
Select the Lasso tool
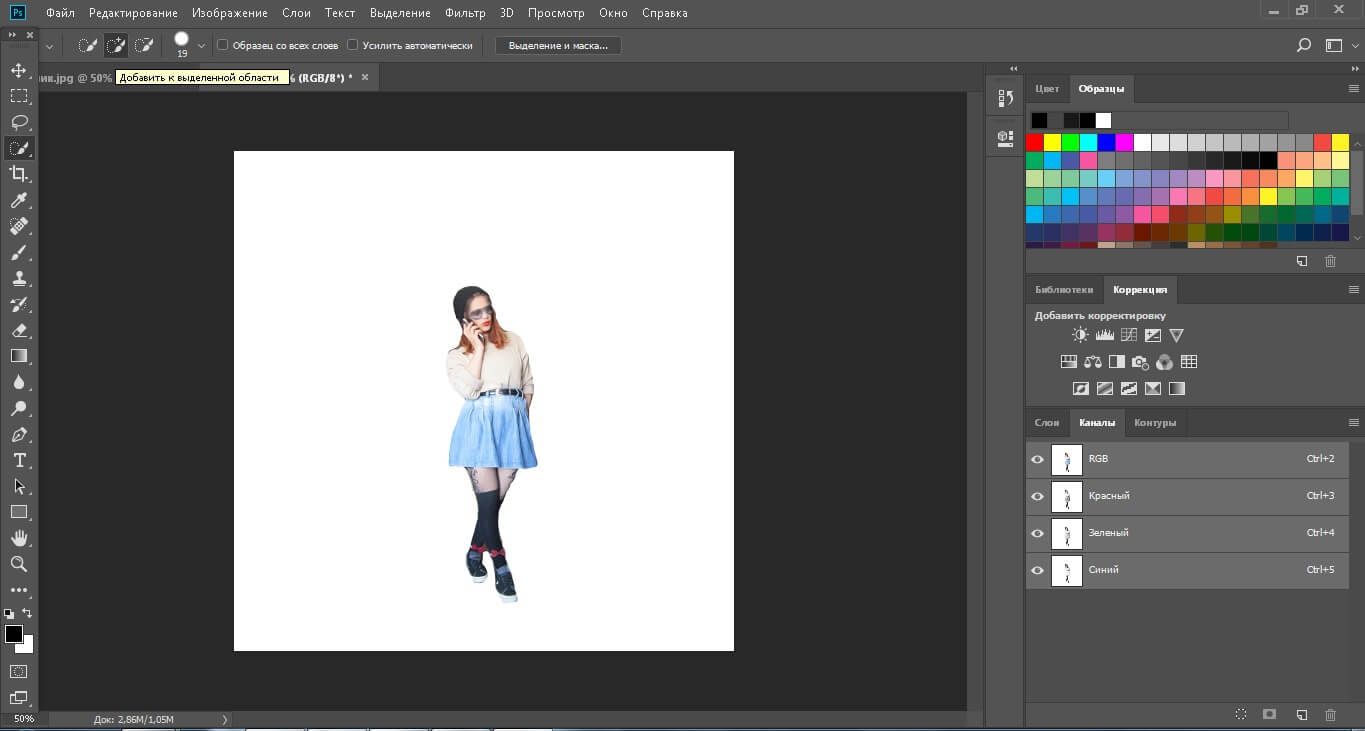point(18,122)
